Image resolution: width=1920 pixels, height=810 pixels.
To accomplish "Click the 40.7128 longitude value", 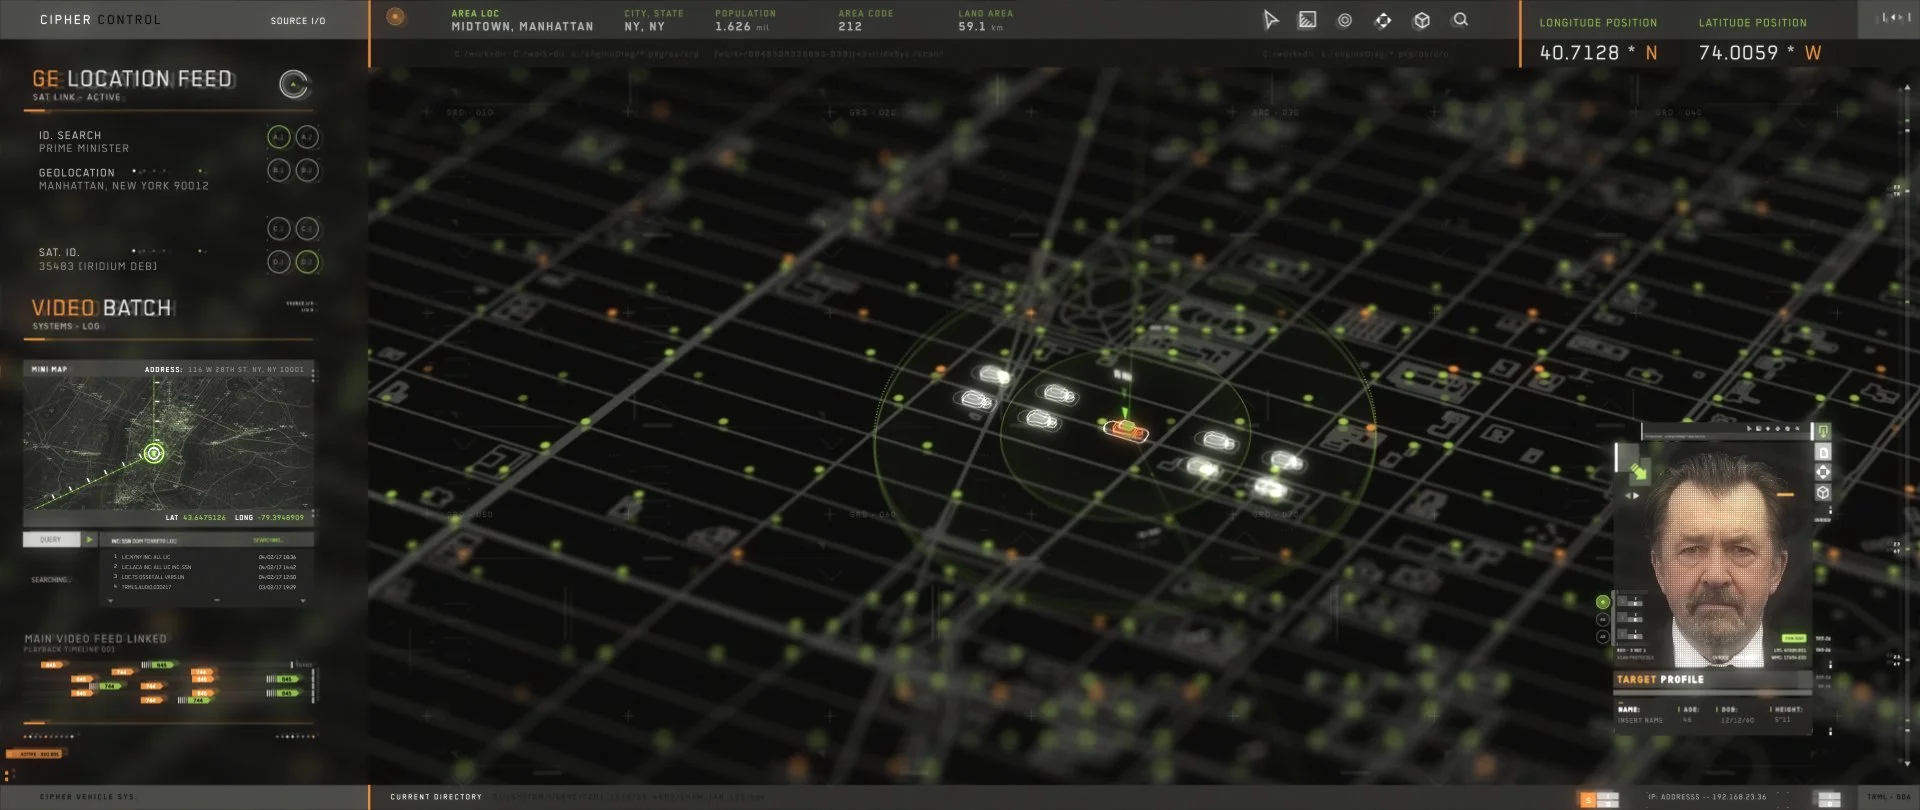I will [x=1579, y=53].
